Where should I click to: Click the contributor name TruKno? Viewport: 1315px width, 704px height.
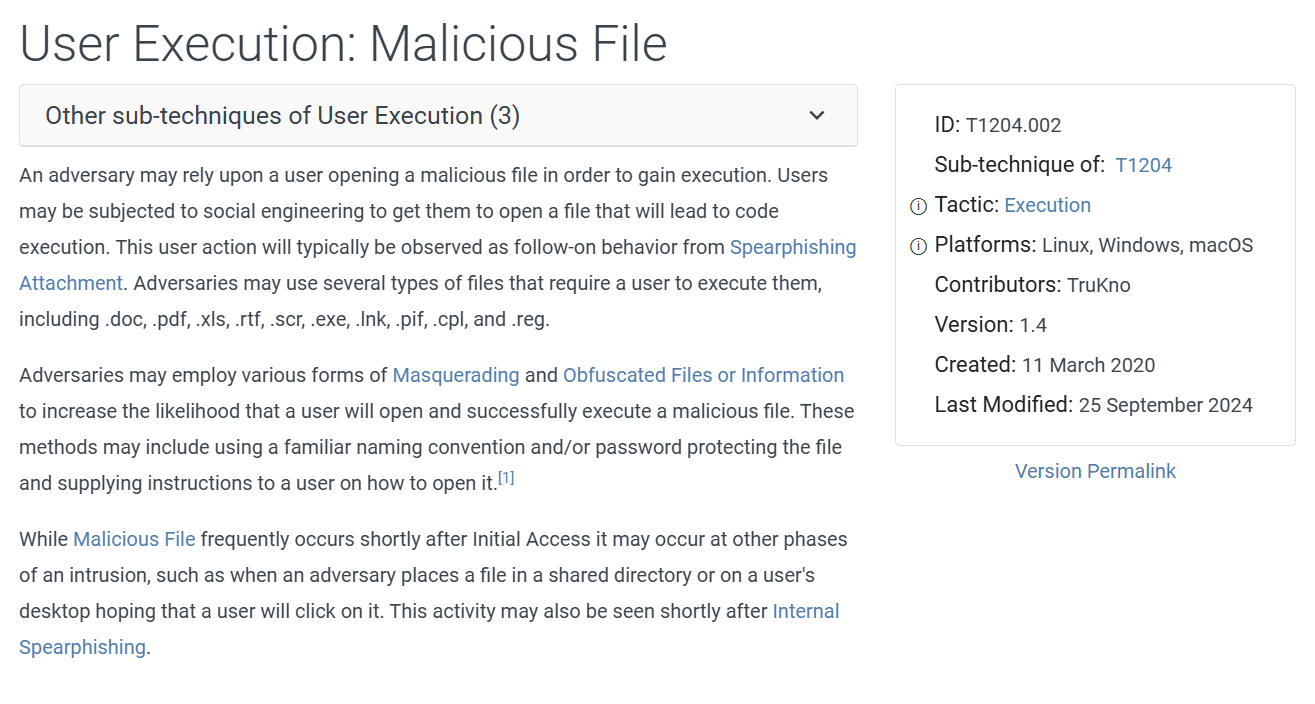1098,285
